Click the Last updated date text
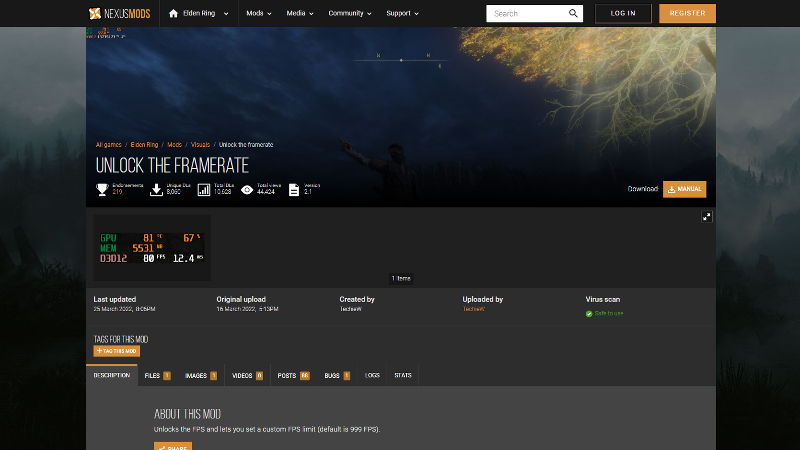Screen dimensions: 800x450 coord(124,309)
